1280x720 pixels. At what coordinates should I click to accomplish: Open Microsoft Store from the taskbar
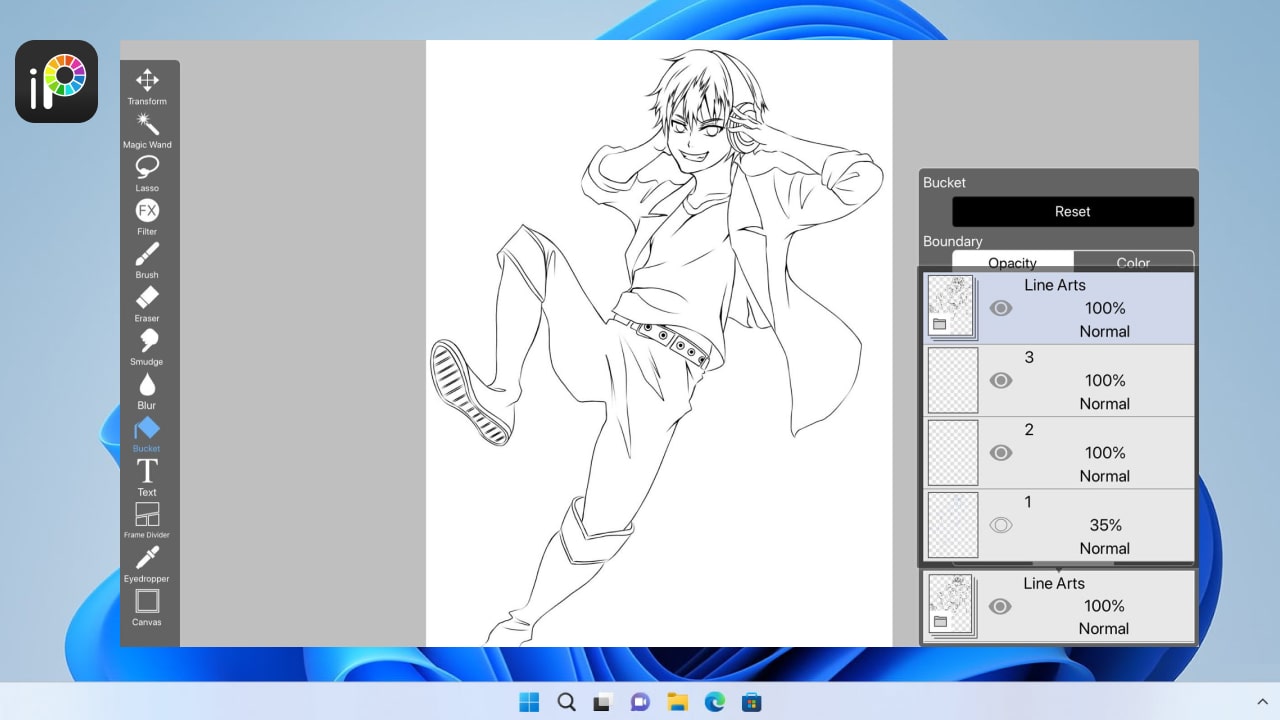pos(751,702)
